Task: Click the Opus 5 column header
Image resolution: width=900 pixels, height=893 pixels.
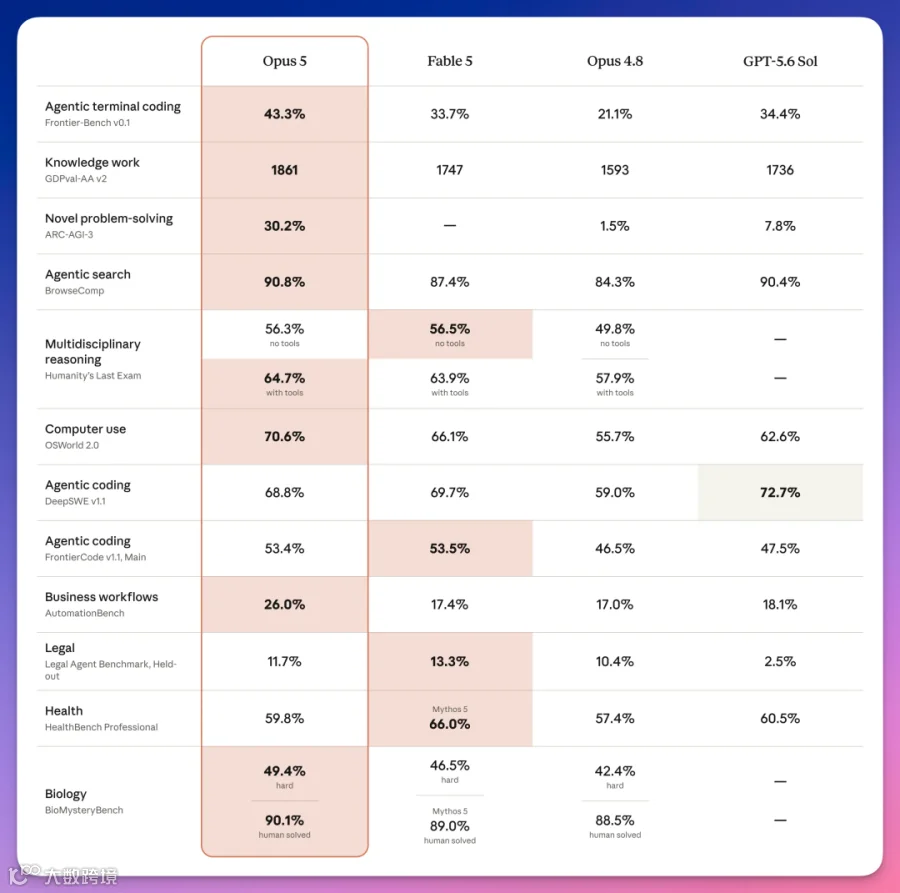Action: pyautogui.click(x=285, y=61)
